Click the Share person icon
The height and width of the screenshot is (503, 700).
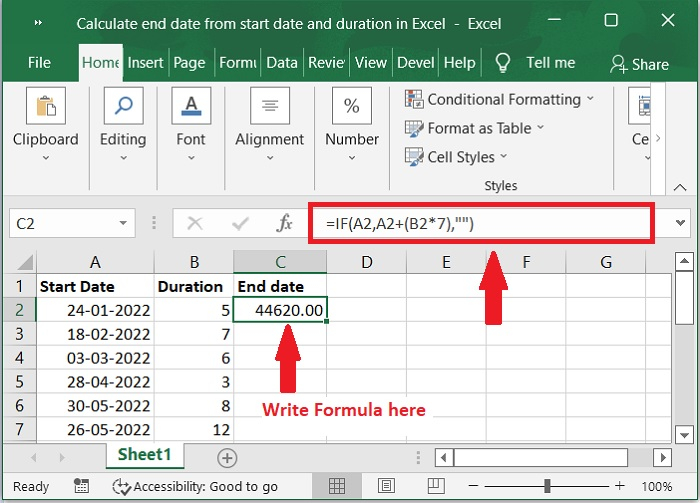618,64
